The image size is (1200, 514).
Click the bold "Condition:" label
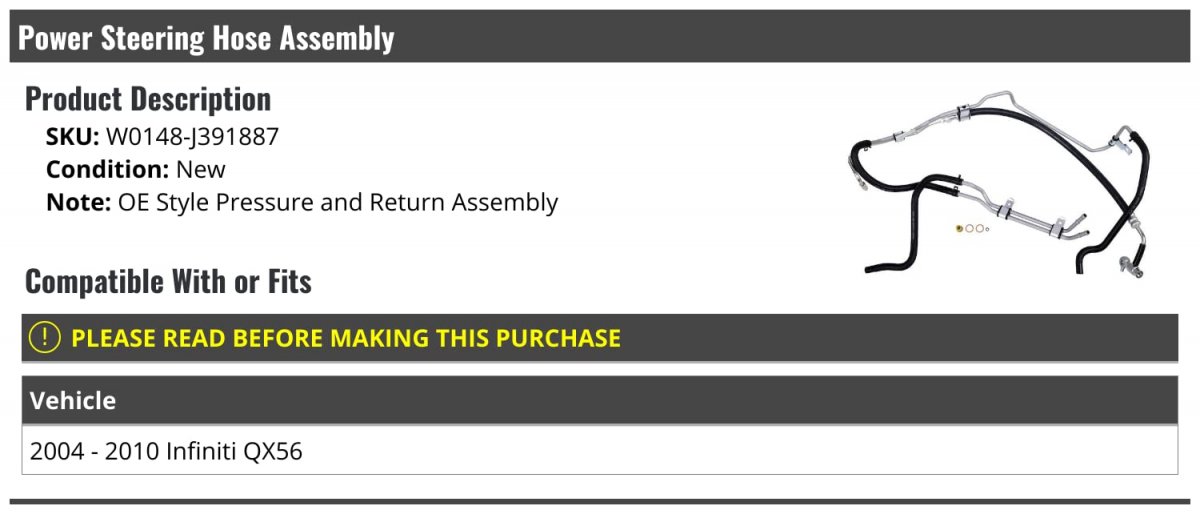coord(107,169)
